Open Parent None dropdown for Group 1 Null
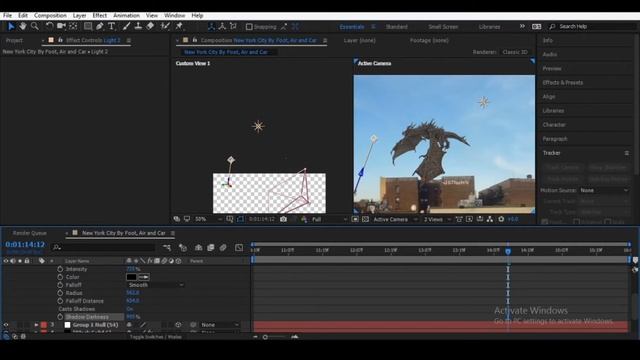 pyautogui.click(x=220, y=325)
